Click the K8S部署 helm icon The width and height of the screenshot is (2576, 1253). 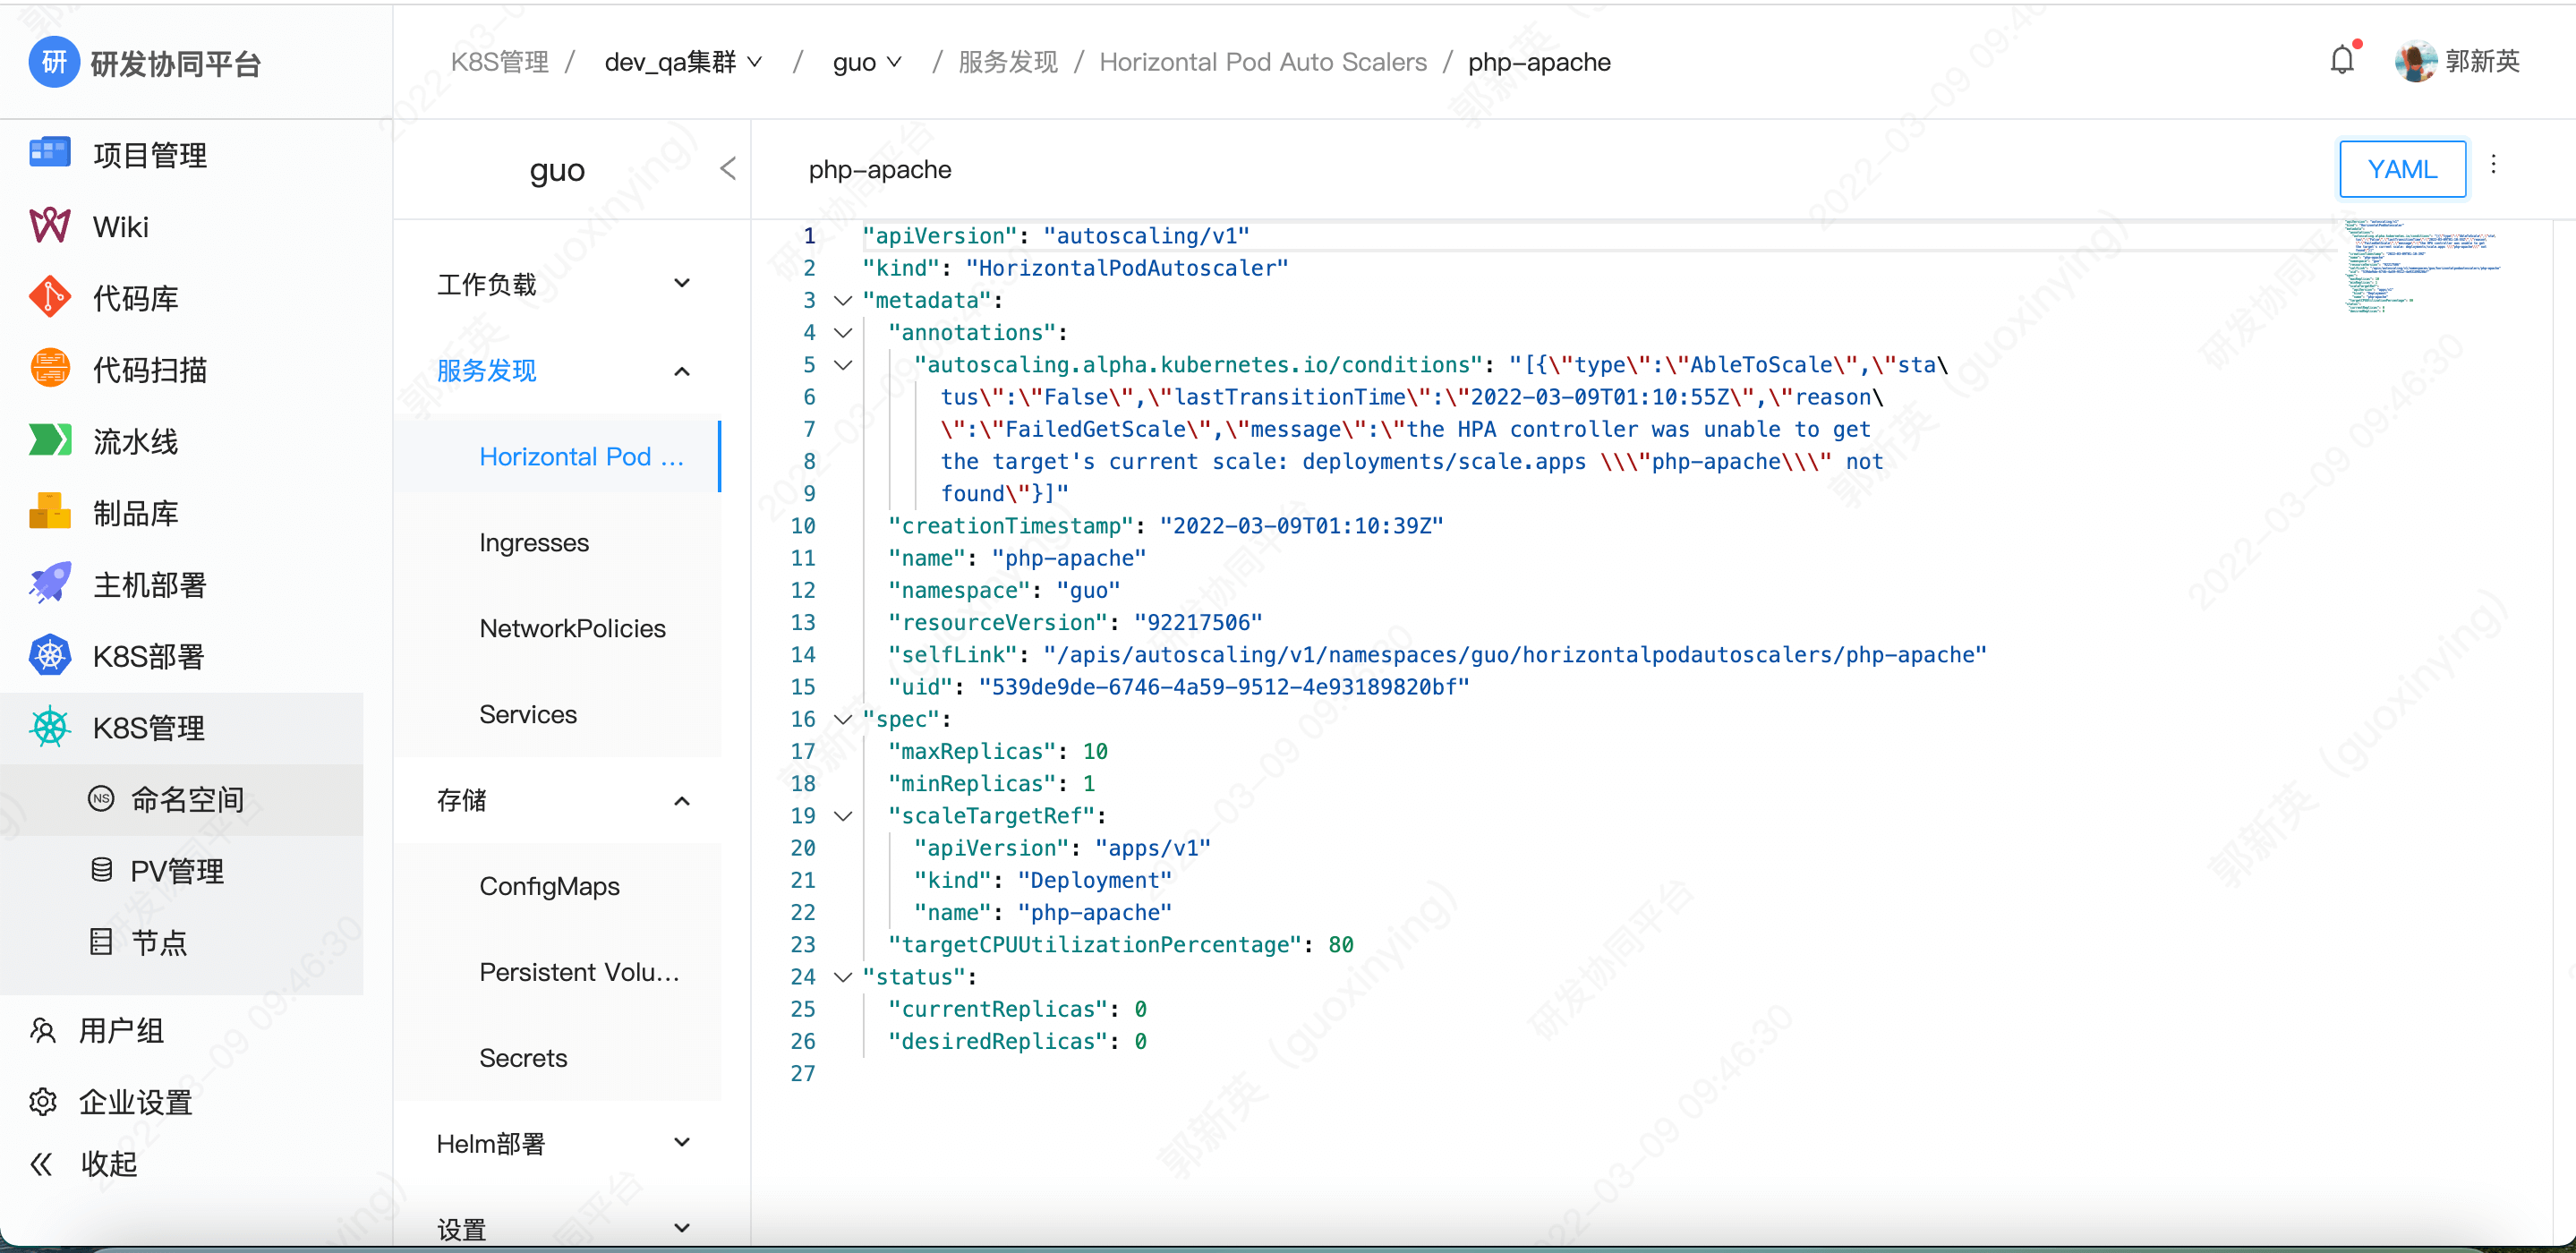49,655
